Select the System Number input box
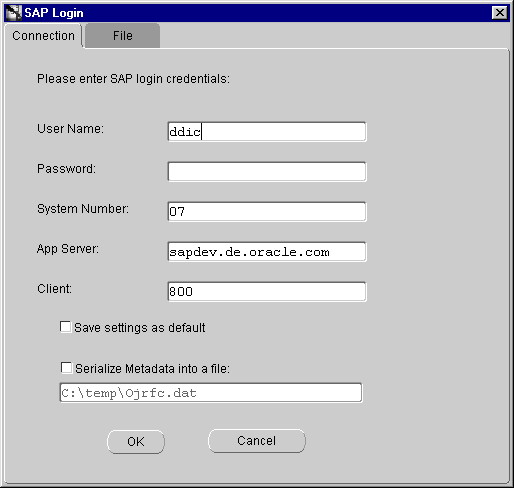 [267, 212]
